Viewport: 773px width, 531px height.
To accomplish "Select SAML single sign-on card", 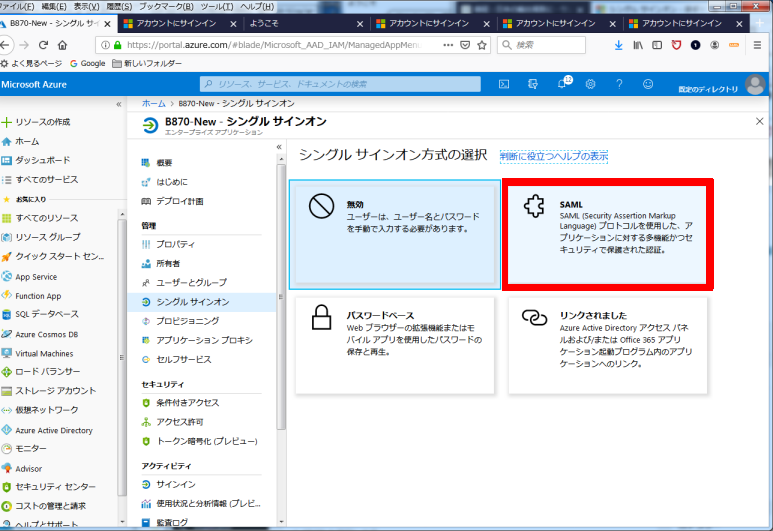I will pos(608,235).
